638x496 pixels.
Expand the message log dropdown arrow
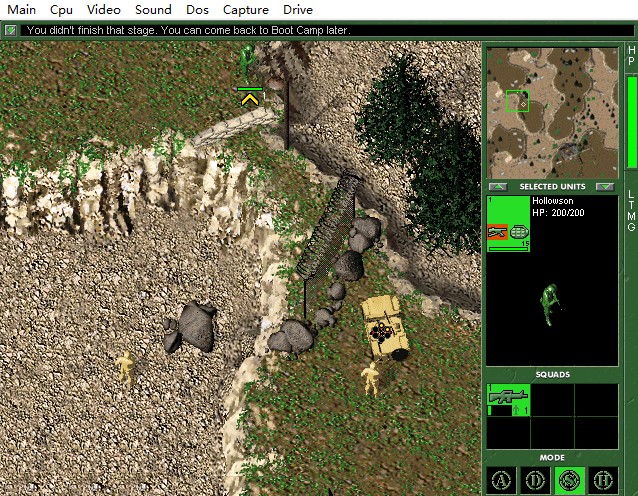[x=11, y=30]
